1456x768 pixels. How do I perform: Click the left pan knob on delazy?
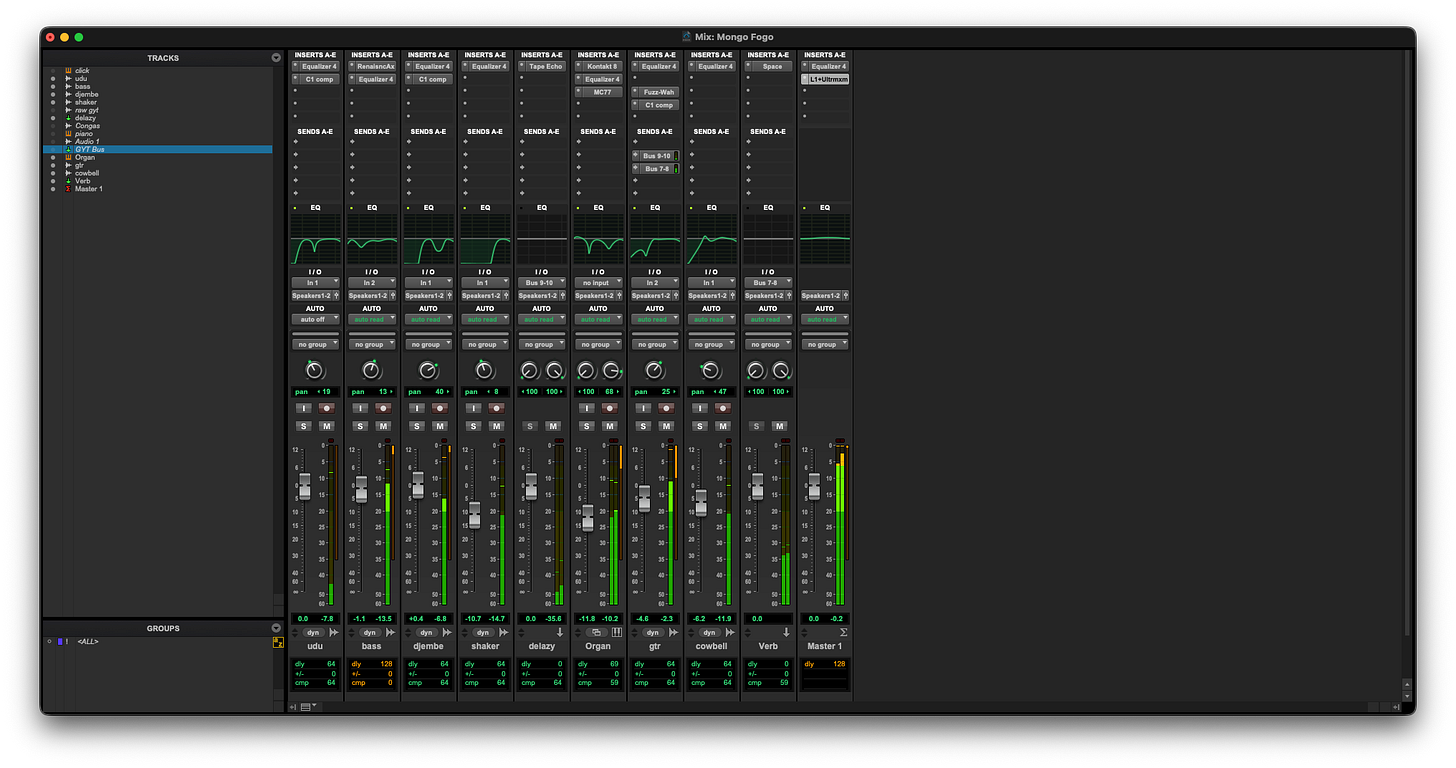coord(530,370)
